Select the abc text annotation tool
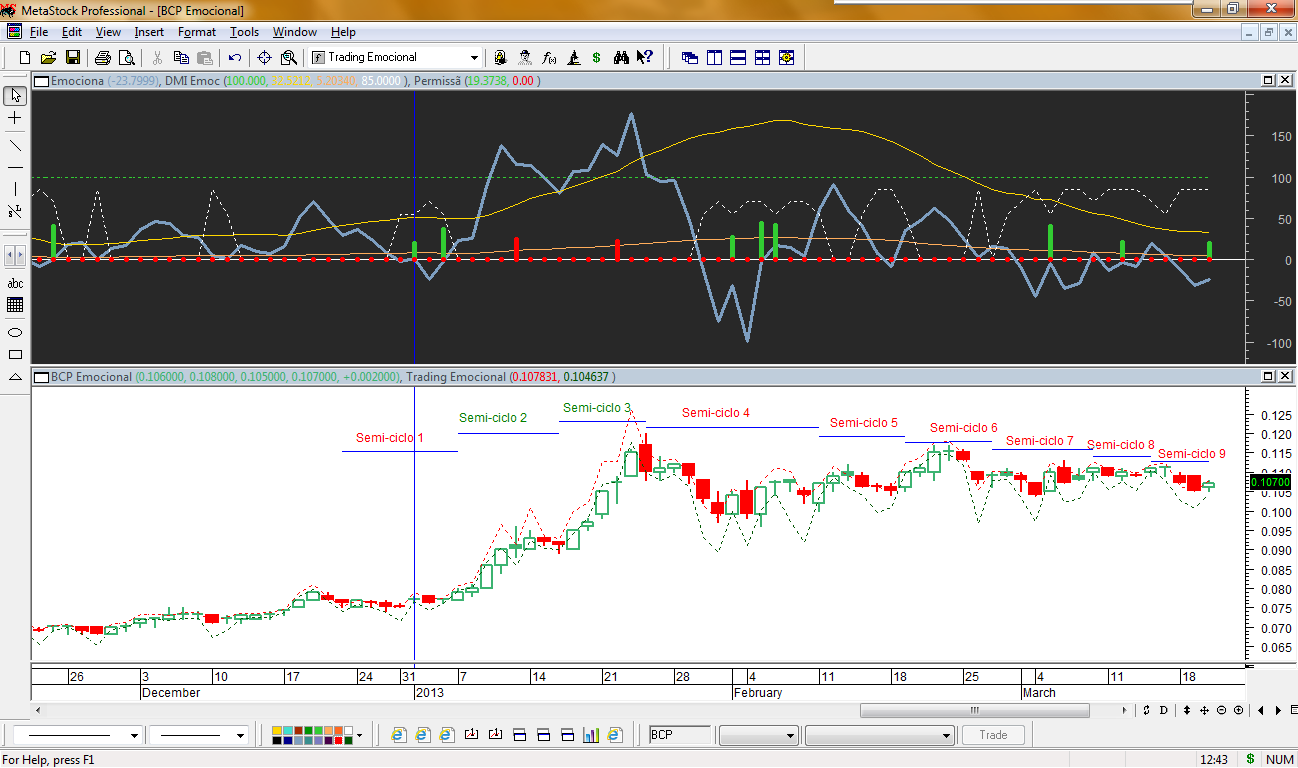 click(x=15, y=283)
